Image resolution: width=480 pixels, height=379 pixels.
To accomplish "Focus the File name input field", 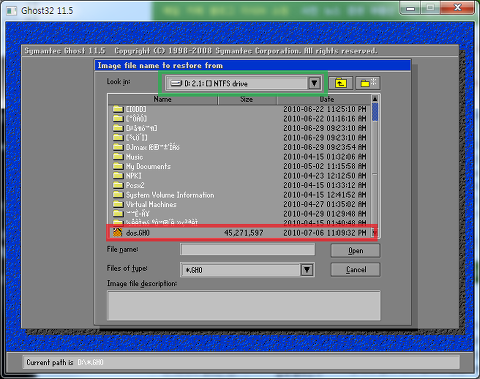I will (x=248, y=249).
